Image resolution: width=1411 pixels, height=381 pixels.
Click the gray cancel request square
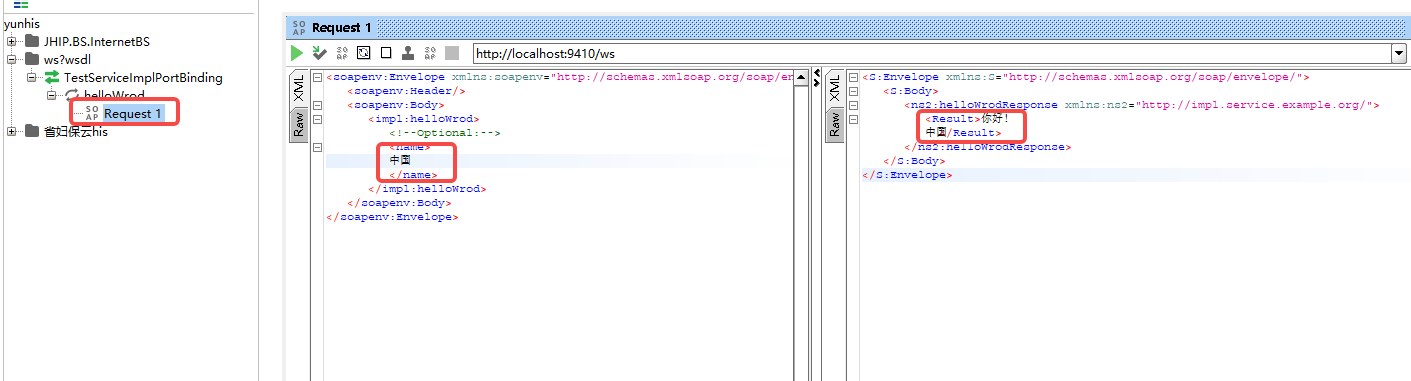point(452,52)
